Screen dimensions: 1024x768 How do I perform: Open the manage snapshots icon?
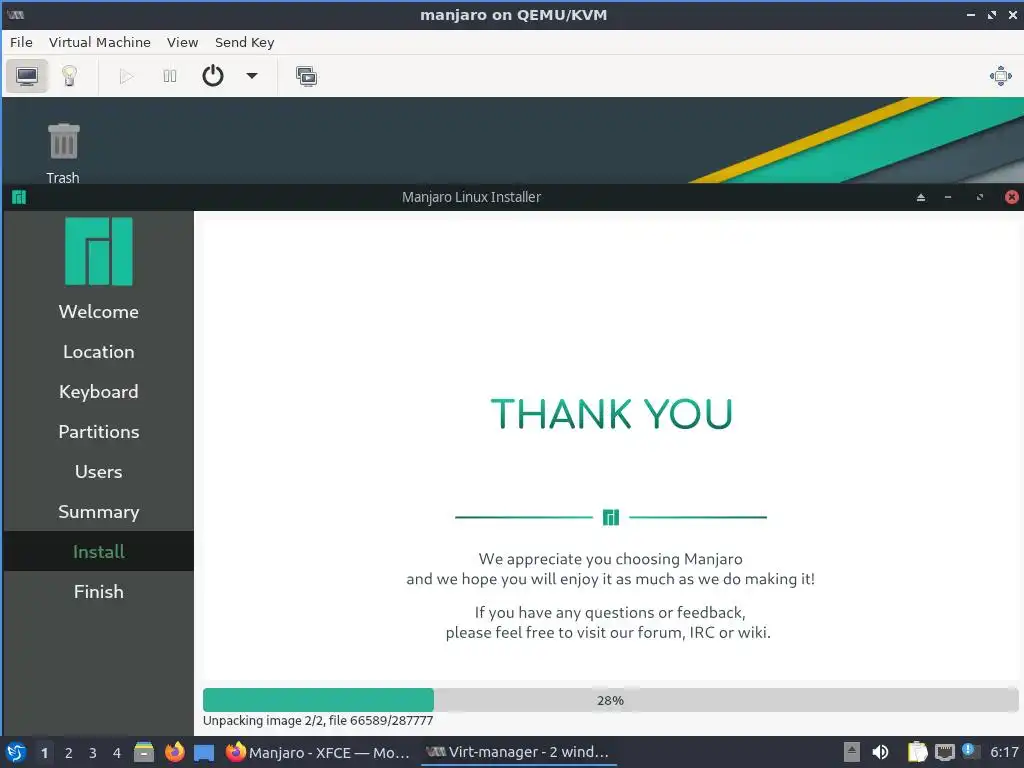[306, 76]
